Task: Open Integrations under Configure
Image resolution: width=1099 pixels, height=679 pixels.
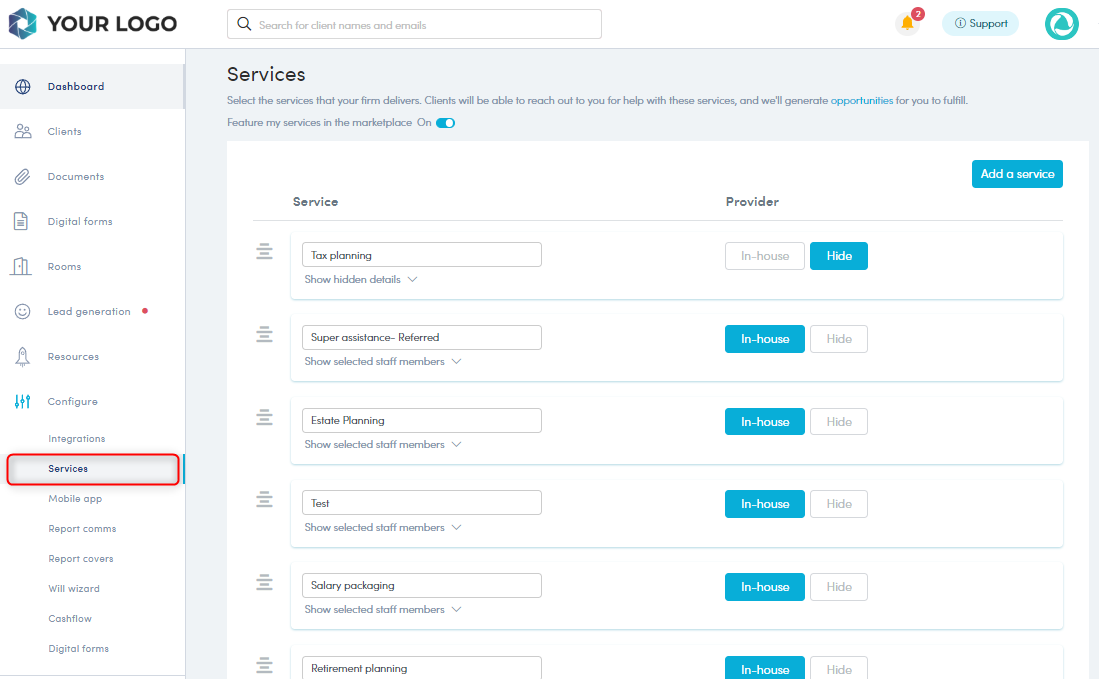Action: [76, 439]
